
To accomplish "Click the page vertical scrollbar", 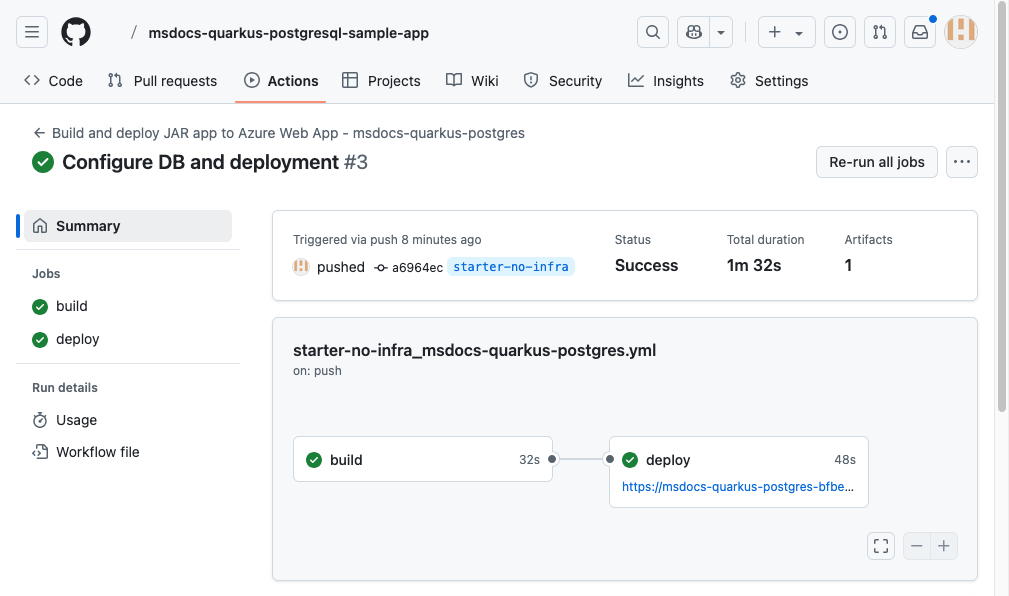I will coord(1002,206).
